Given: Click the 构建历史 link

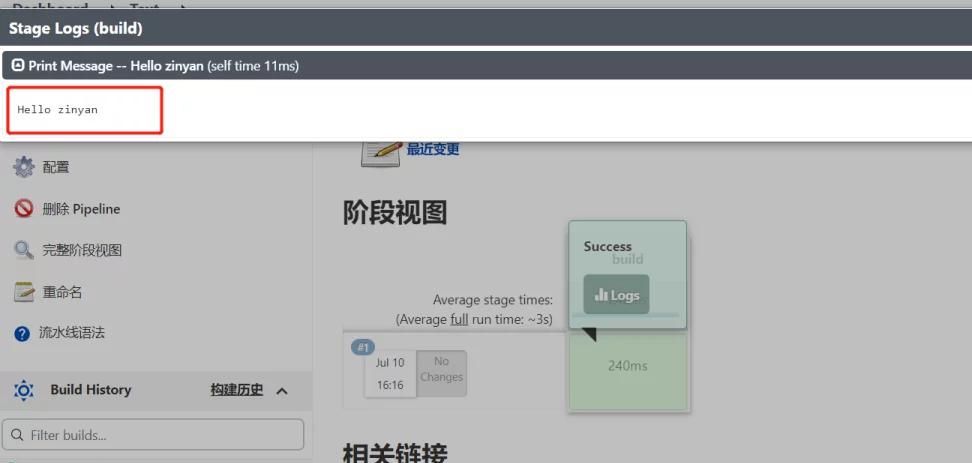Looking at the screenshot, I should [x=236, y=390].
